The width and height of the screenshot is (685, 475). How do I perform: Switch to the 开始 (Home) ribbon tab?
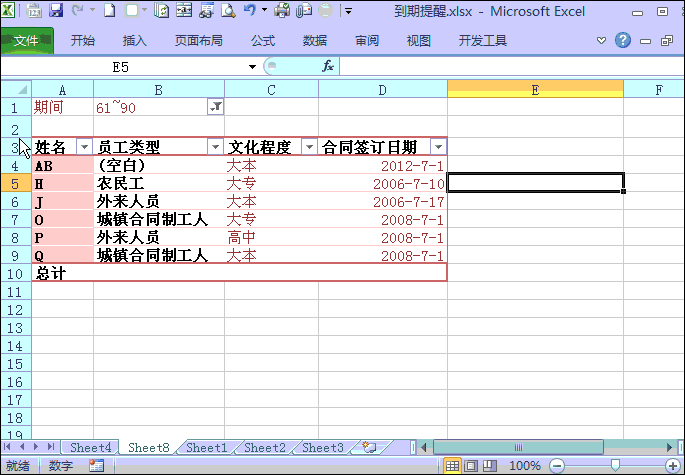coord(83,41)
